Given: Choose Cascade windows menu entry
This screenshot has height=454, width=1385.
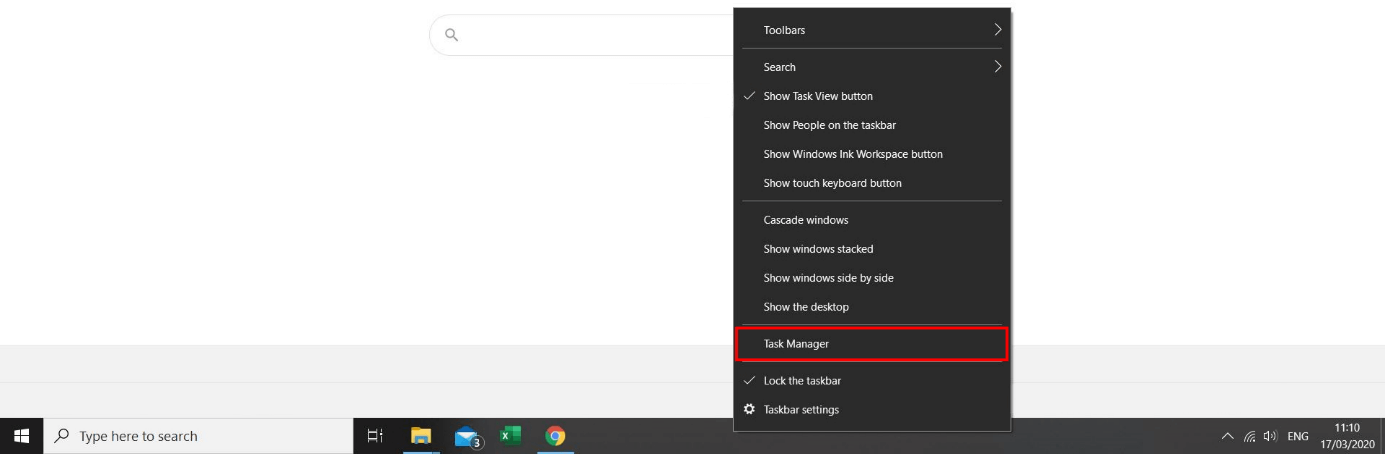Looking at the screenshot, I should pos(805,220).
